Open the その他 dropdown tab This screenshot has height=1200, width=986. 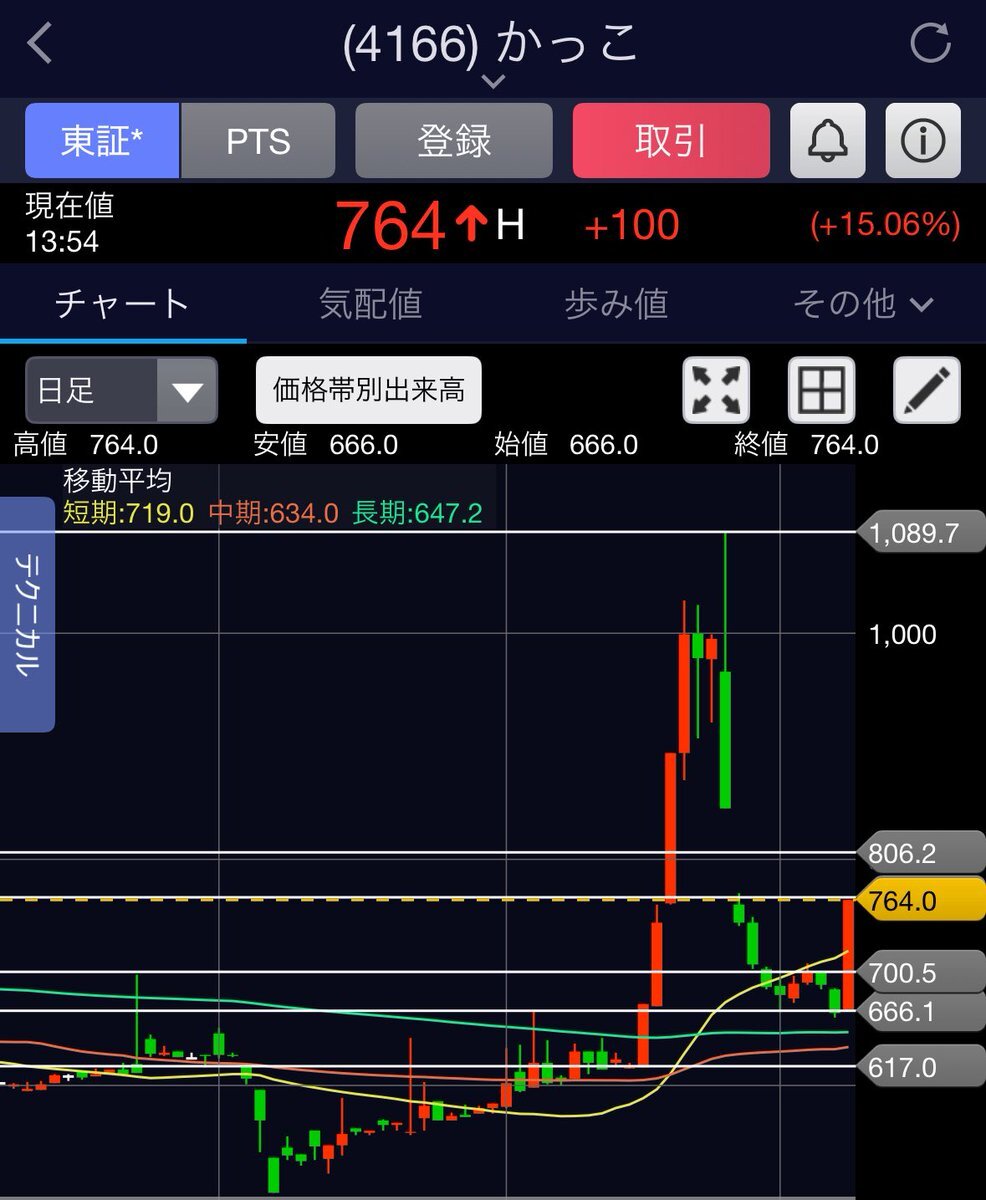863,303
